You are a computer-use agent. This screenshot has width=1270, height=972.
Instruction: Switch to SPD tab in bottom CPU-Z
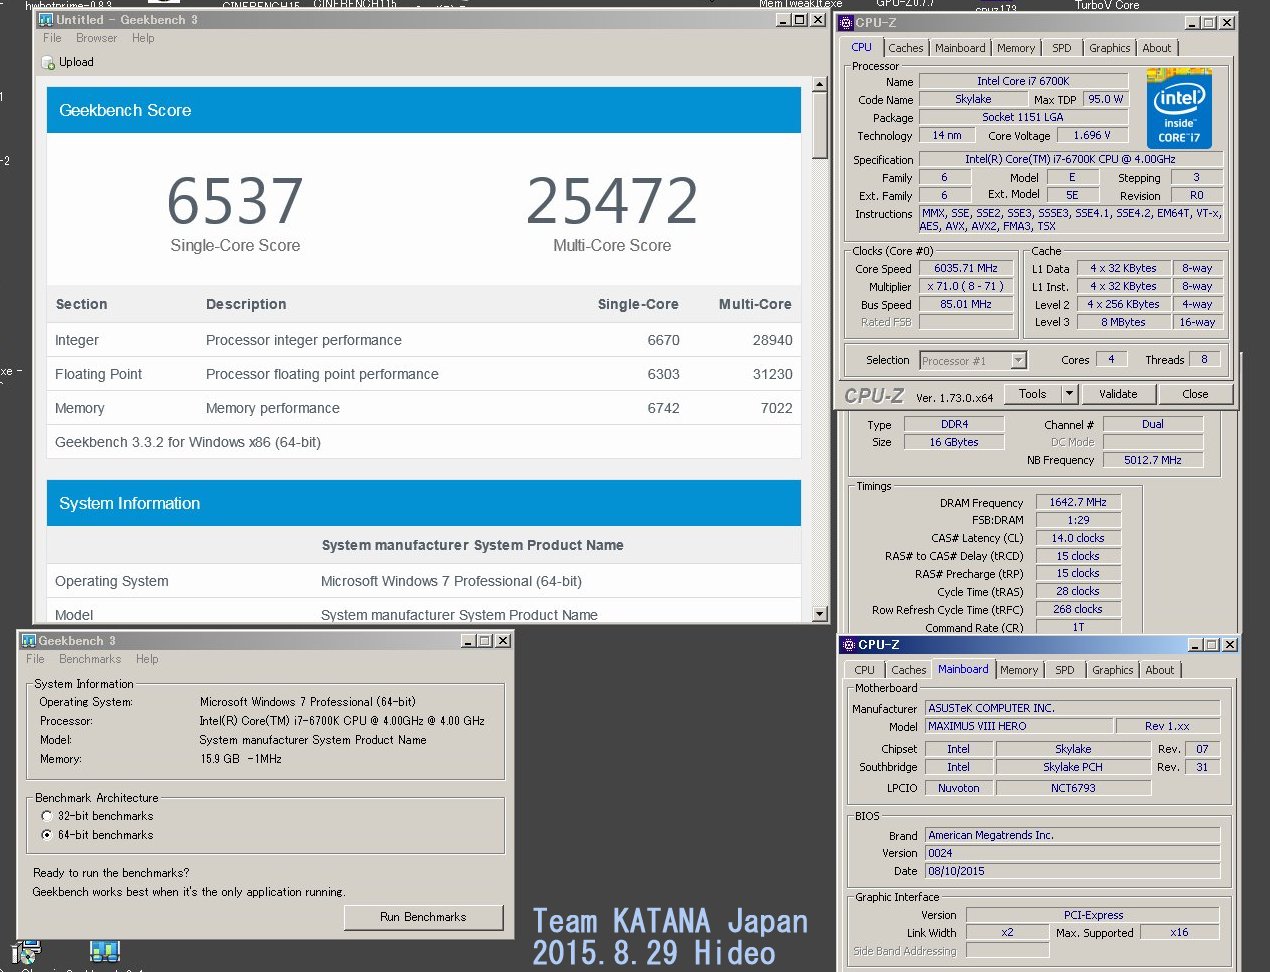[x=1065, y=670]
